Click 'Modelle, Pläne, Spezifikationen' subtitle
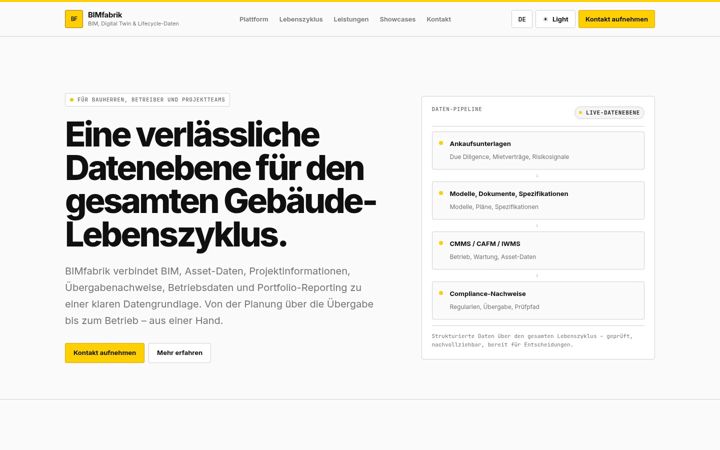This screenshot has width=720, height=450. 494,207
